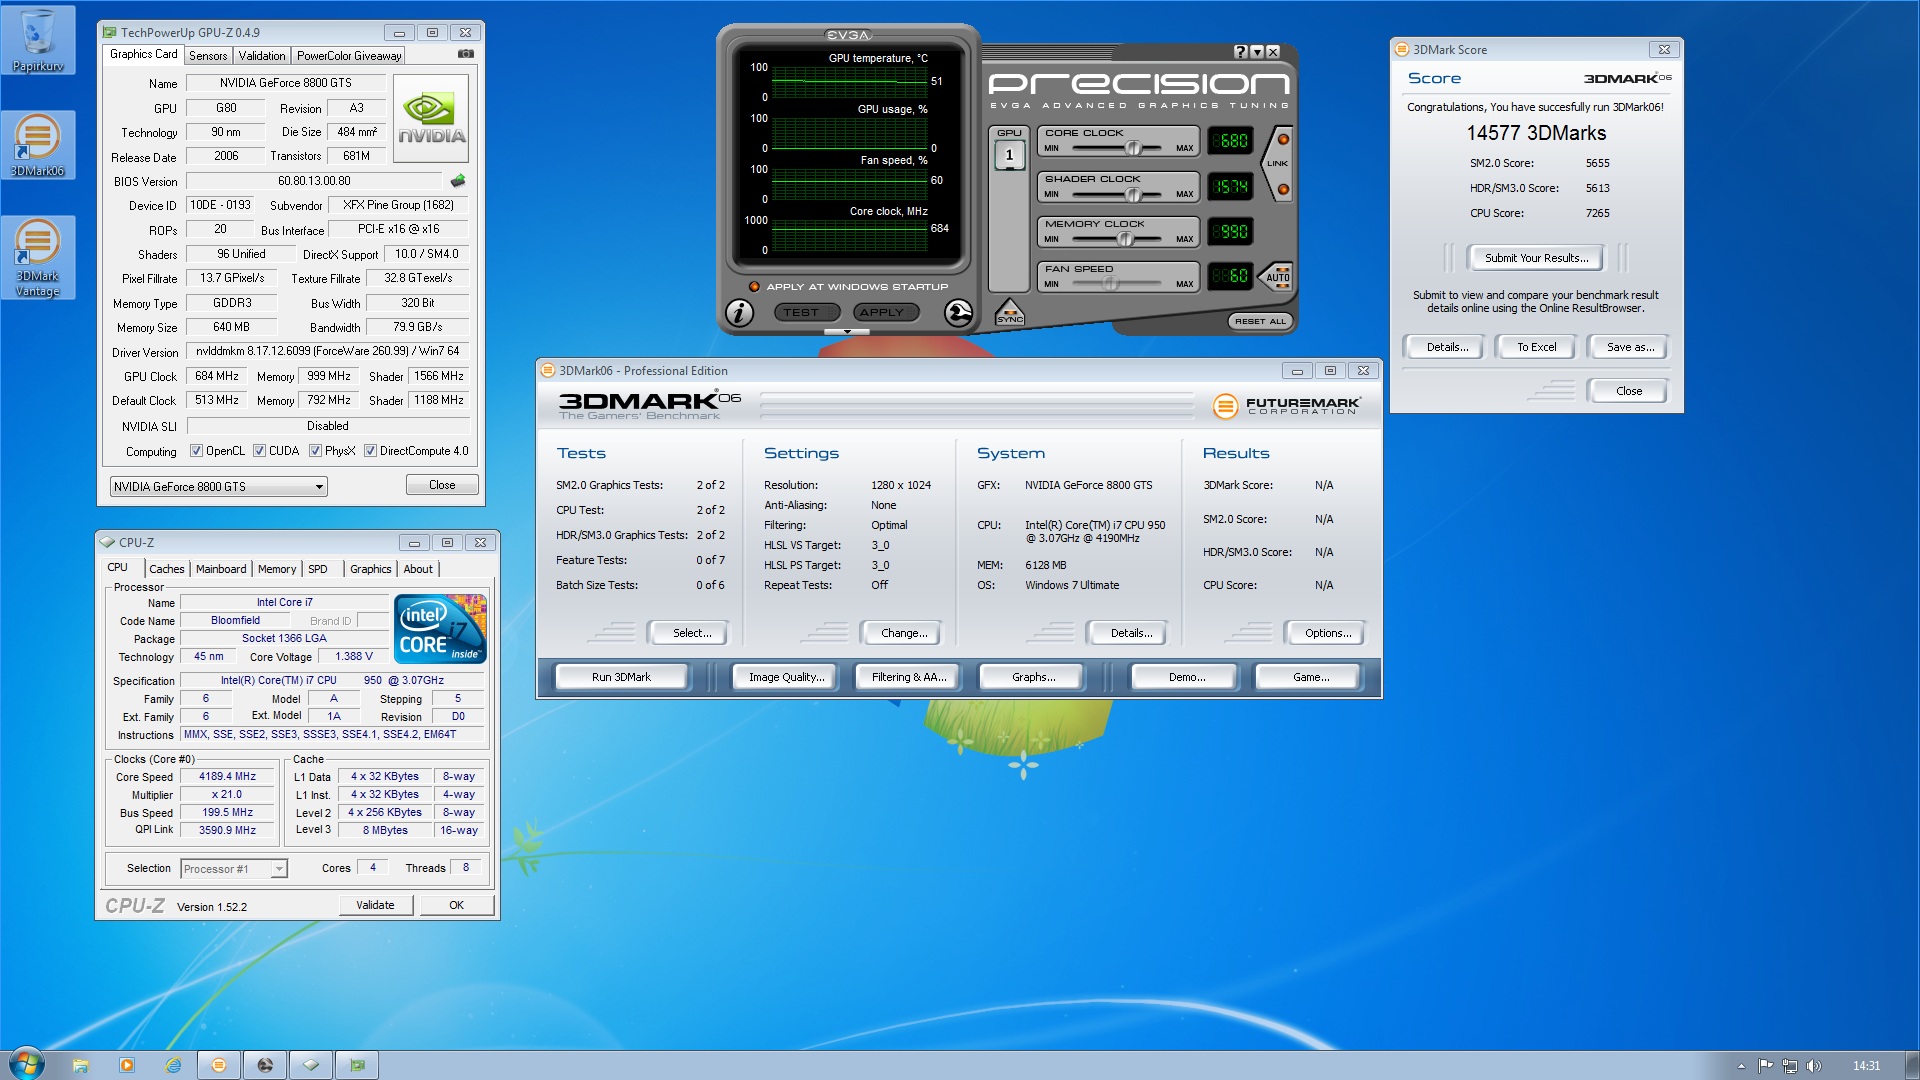The height and width of the screenshot is (1080, 1920).
Task: Open the network tray icon
Action: pos(1790,1066)
